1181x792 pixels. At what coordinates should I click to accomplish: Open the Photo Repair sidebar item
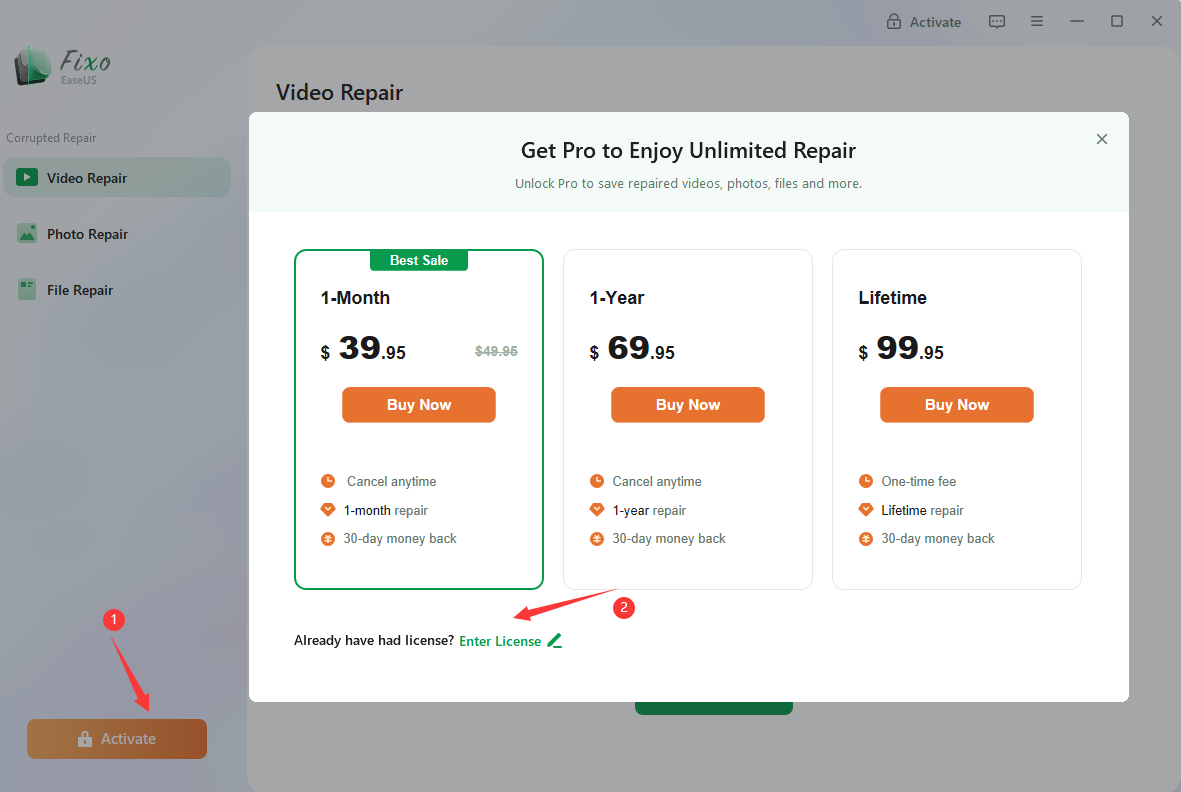pos(117,234)
